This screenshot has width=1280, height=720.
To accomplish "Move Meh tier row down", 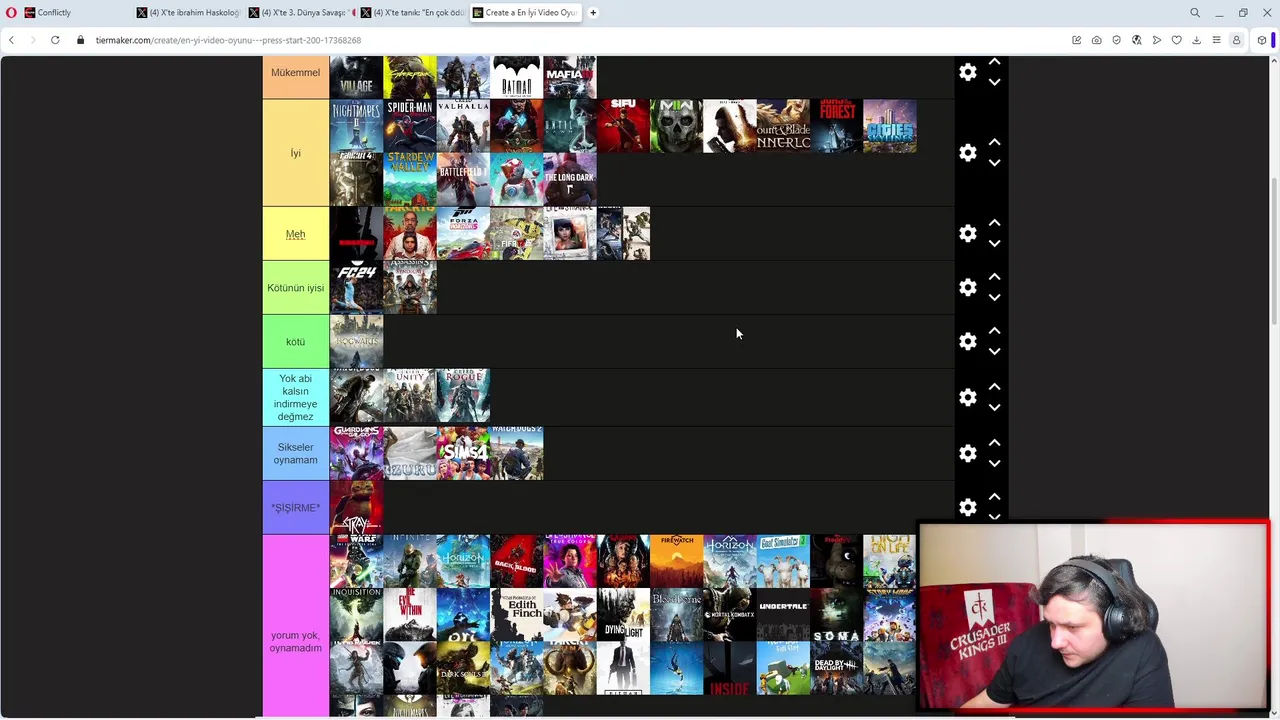I will pos(994,243).
